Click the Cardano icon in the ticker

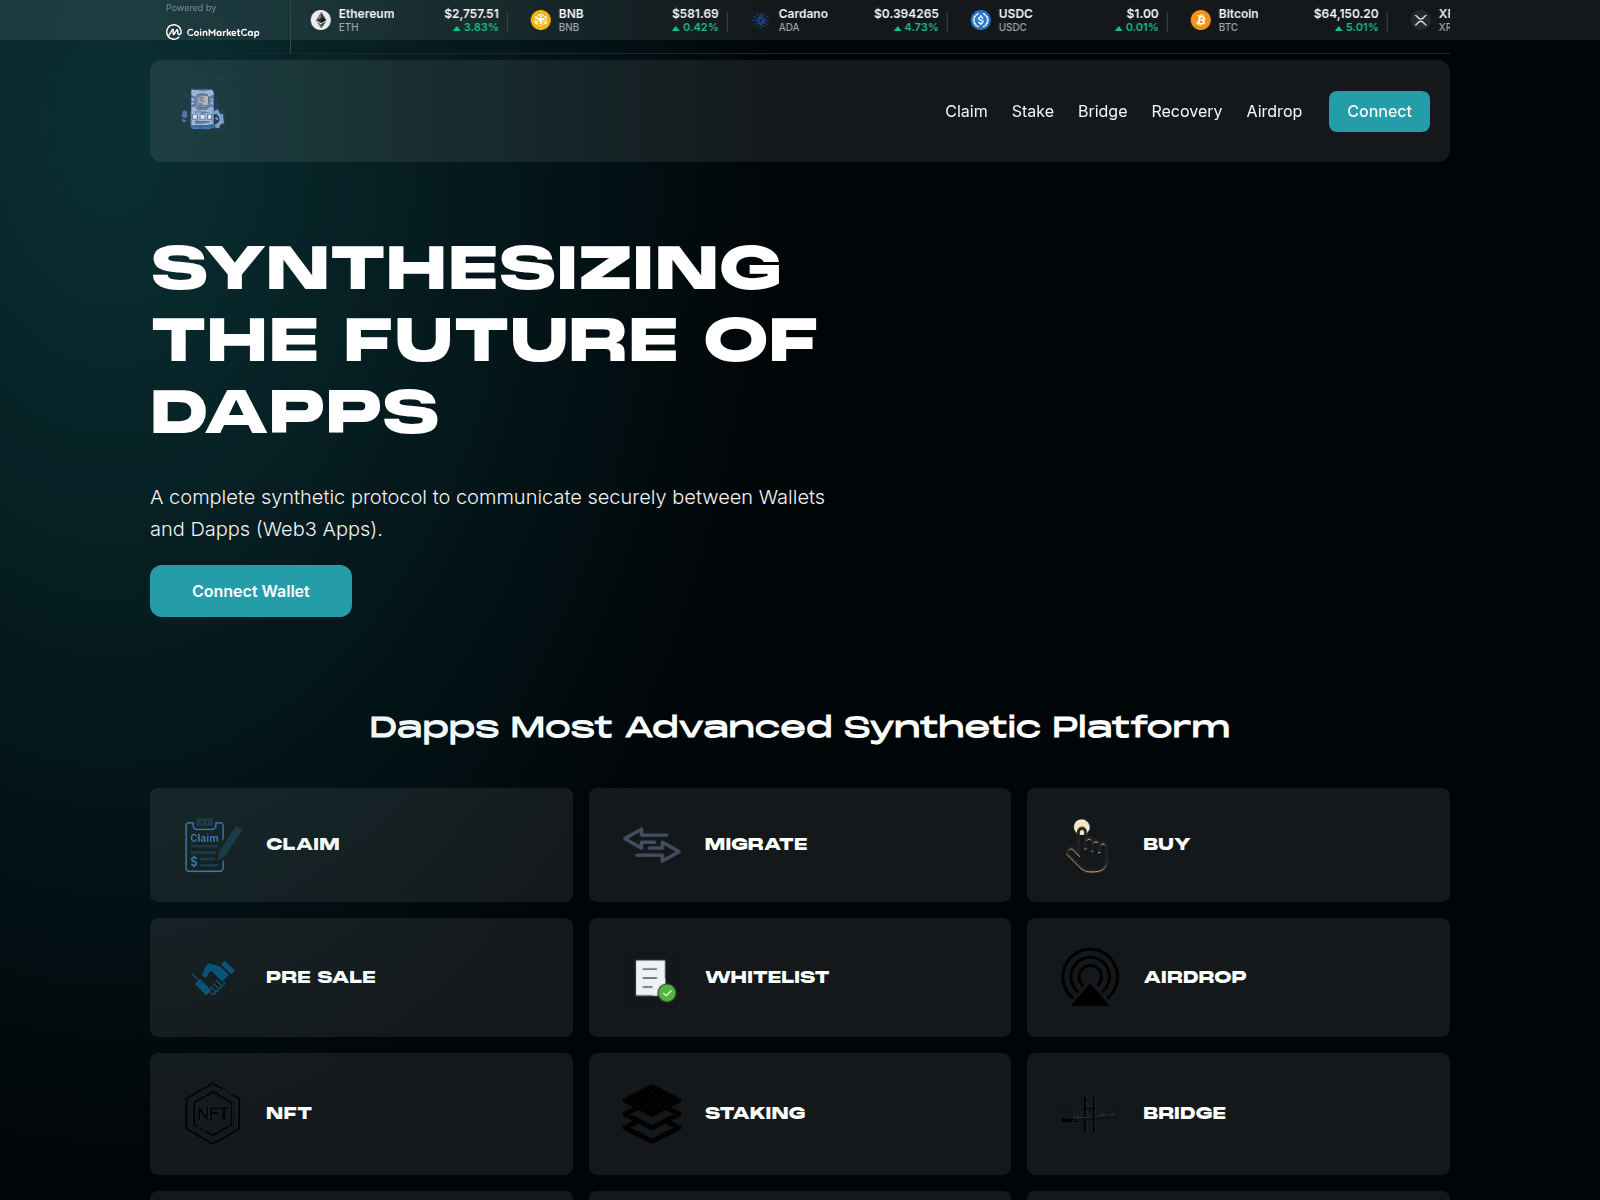[x=760, y=19]
